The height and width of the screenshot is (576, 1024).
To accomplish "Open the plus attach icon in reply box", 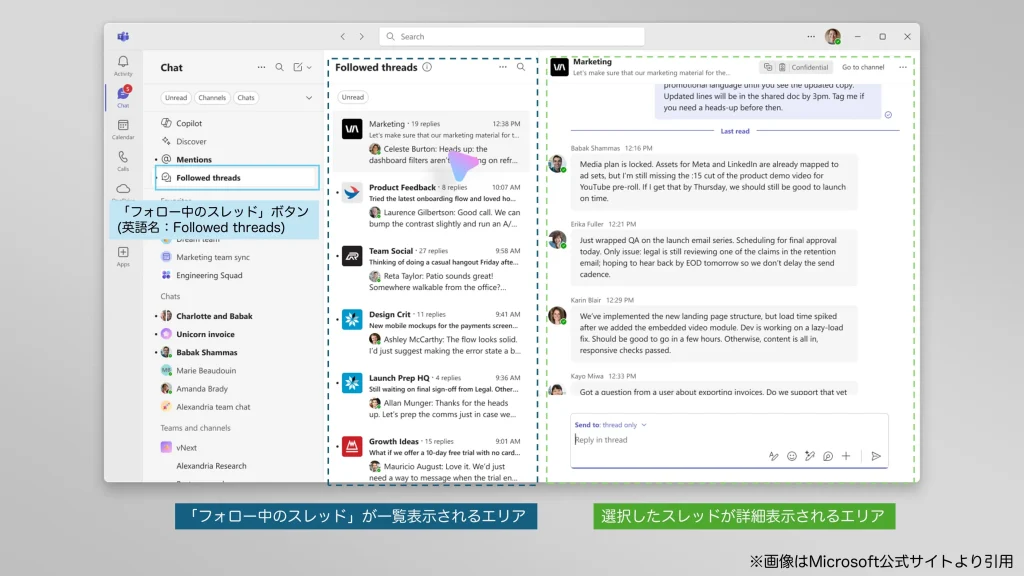I will [x=846, y=456].
